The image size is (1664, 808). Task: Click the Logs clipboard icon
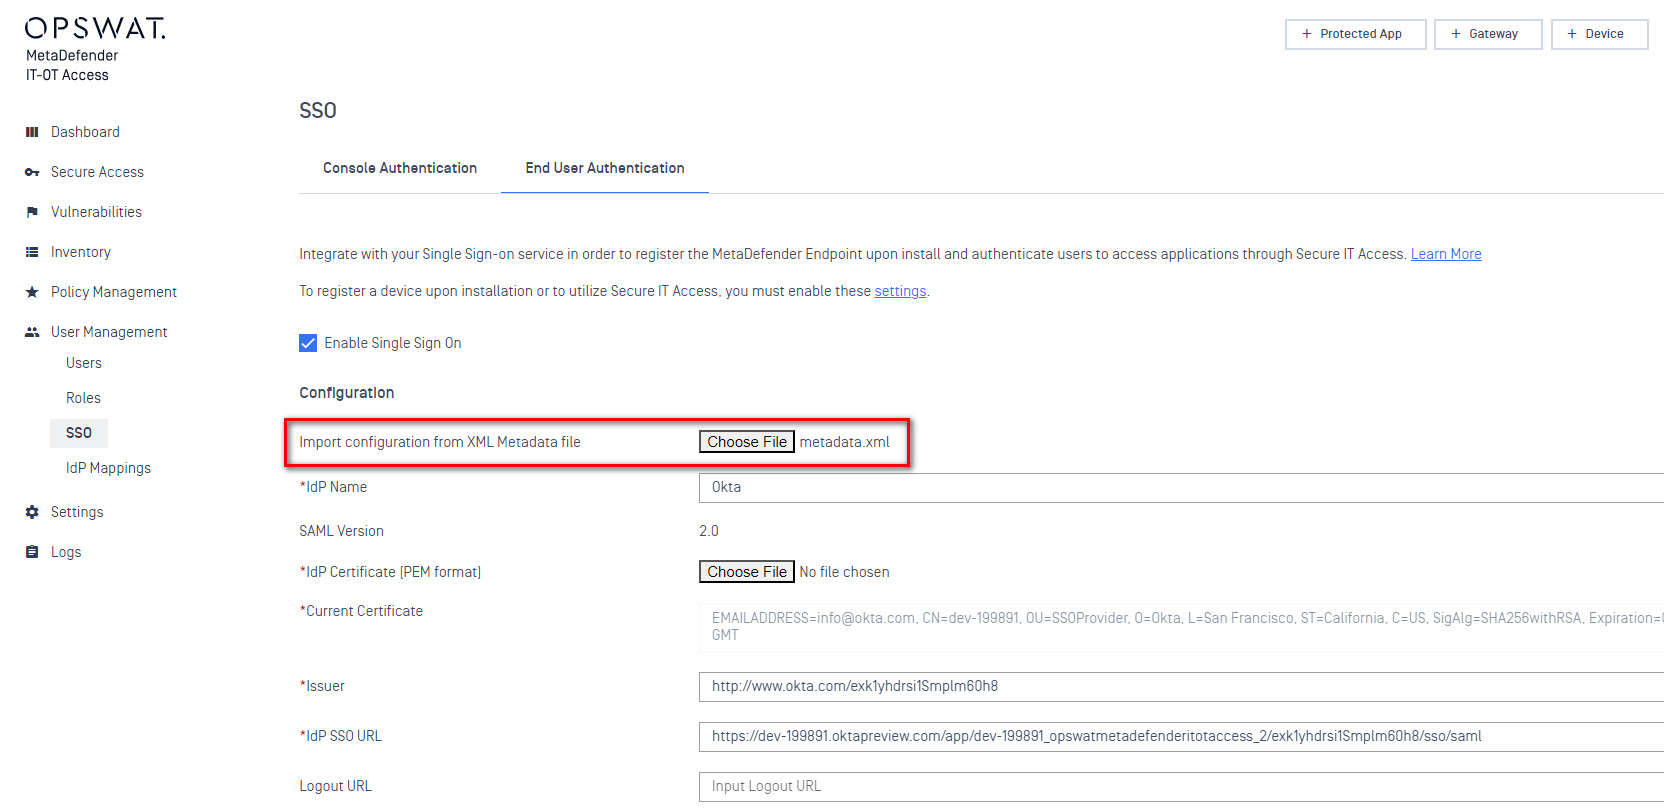click(32, 552)
